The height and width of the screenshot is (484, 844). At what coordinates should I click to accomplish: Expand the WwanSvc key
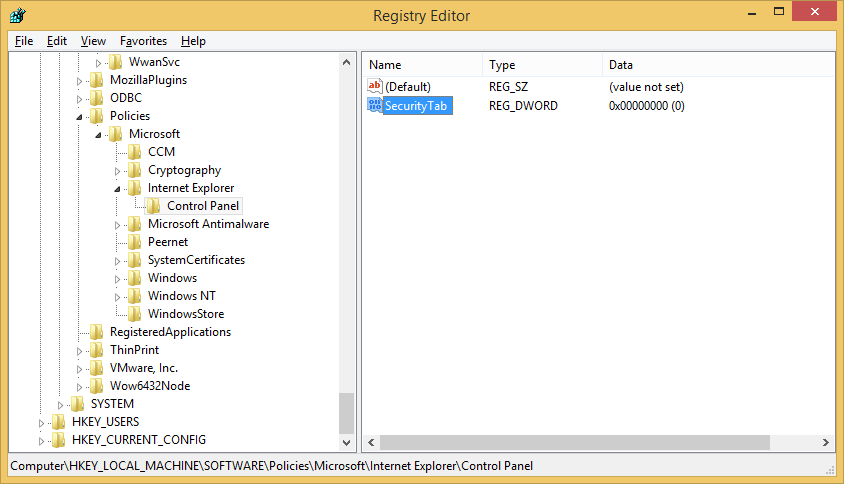coord(99,64)
